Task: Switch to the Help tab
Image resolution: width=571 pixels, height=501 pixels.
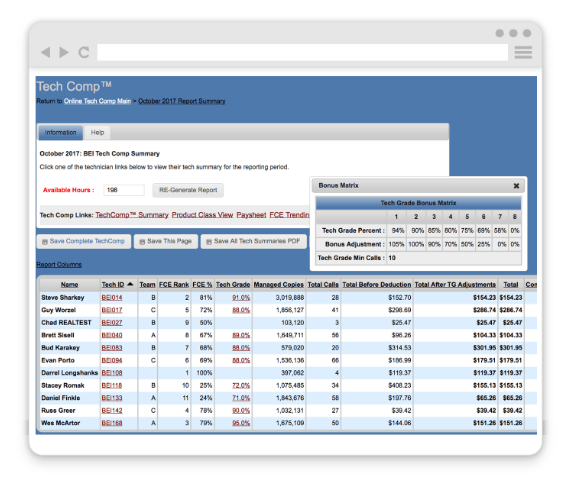Action: coord(97,133)
